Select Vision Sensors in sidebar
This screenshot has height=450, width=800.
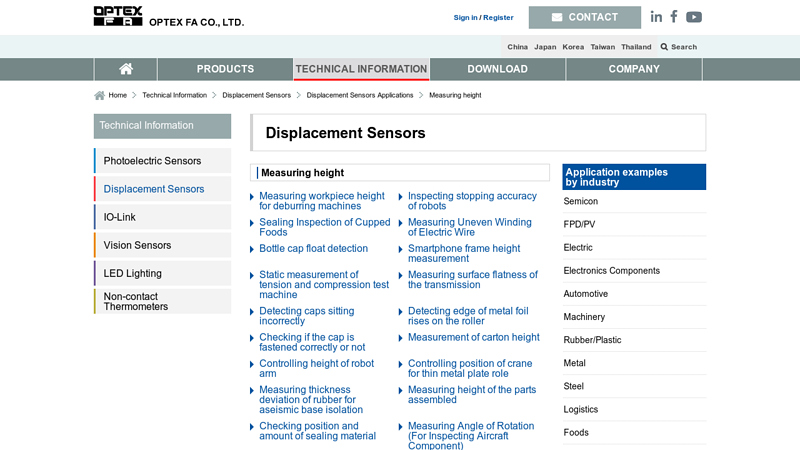pyautogui.click(x=162, y=245)
